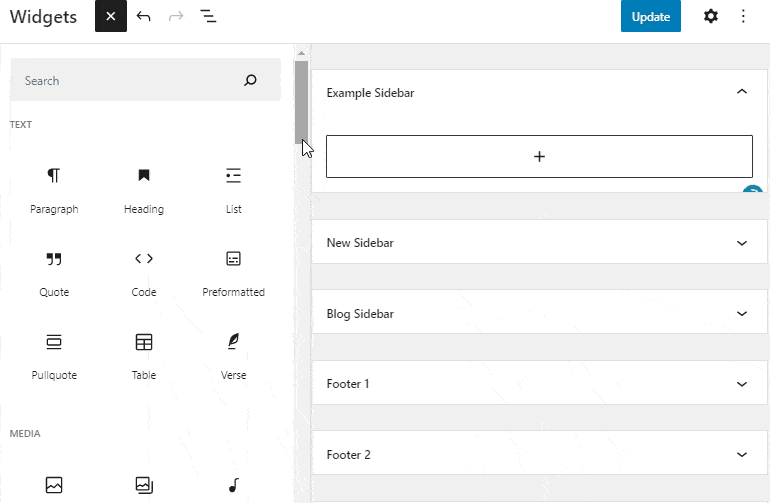Click the inserter panel scrollbar thumb

click(x=302, y=102)
